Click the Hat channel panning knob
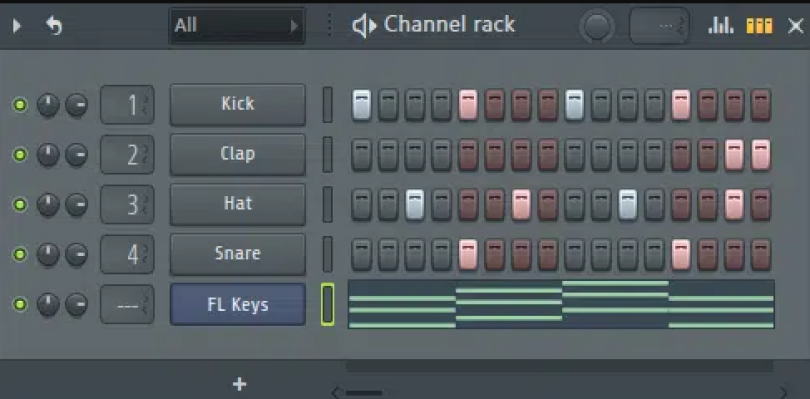Image resolution: width=810 pixels, height=399 pixels. click(48, 205)
